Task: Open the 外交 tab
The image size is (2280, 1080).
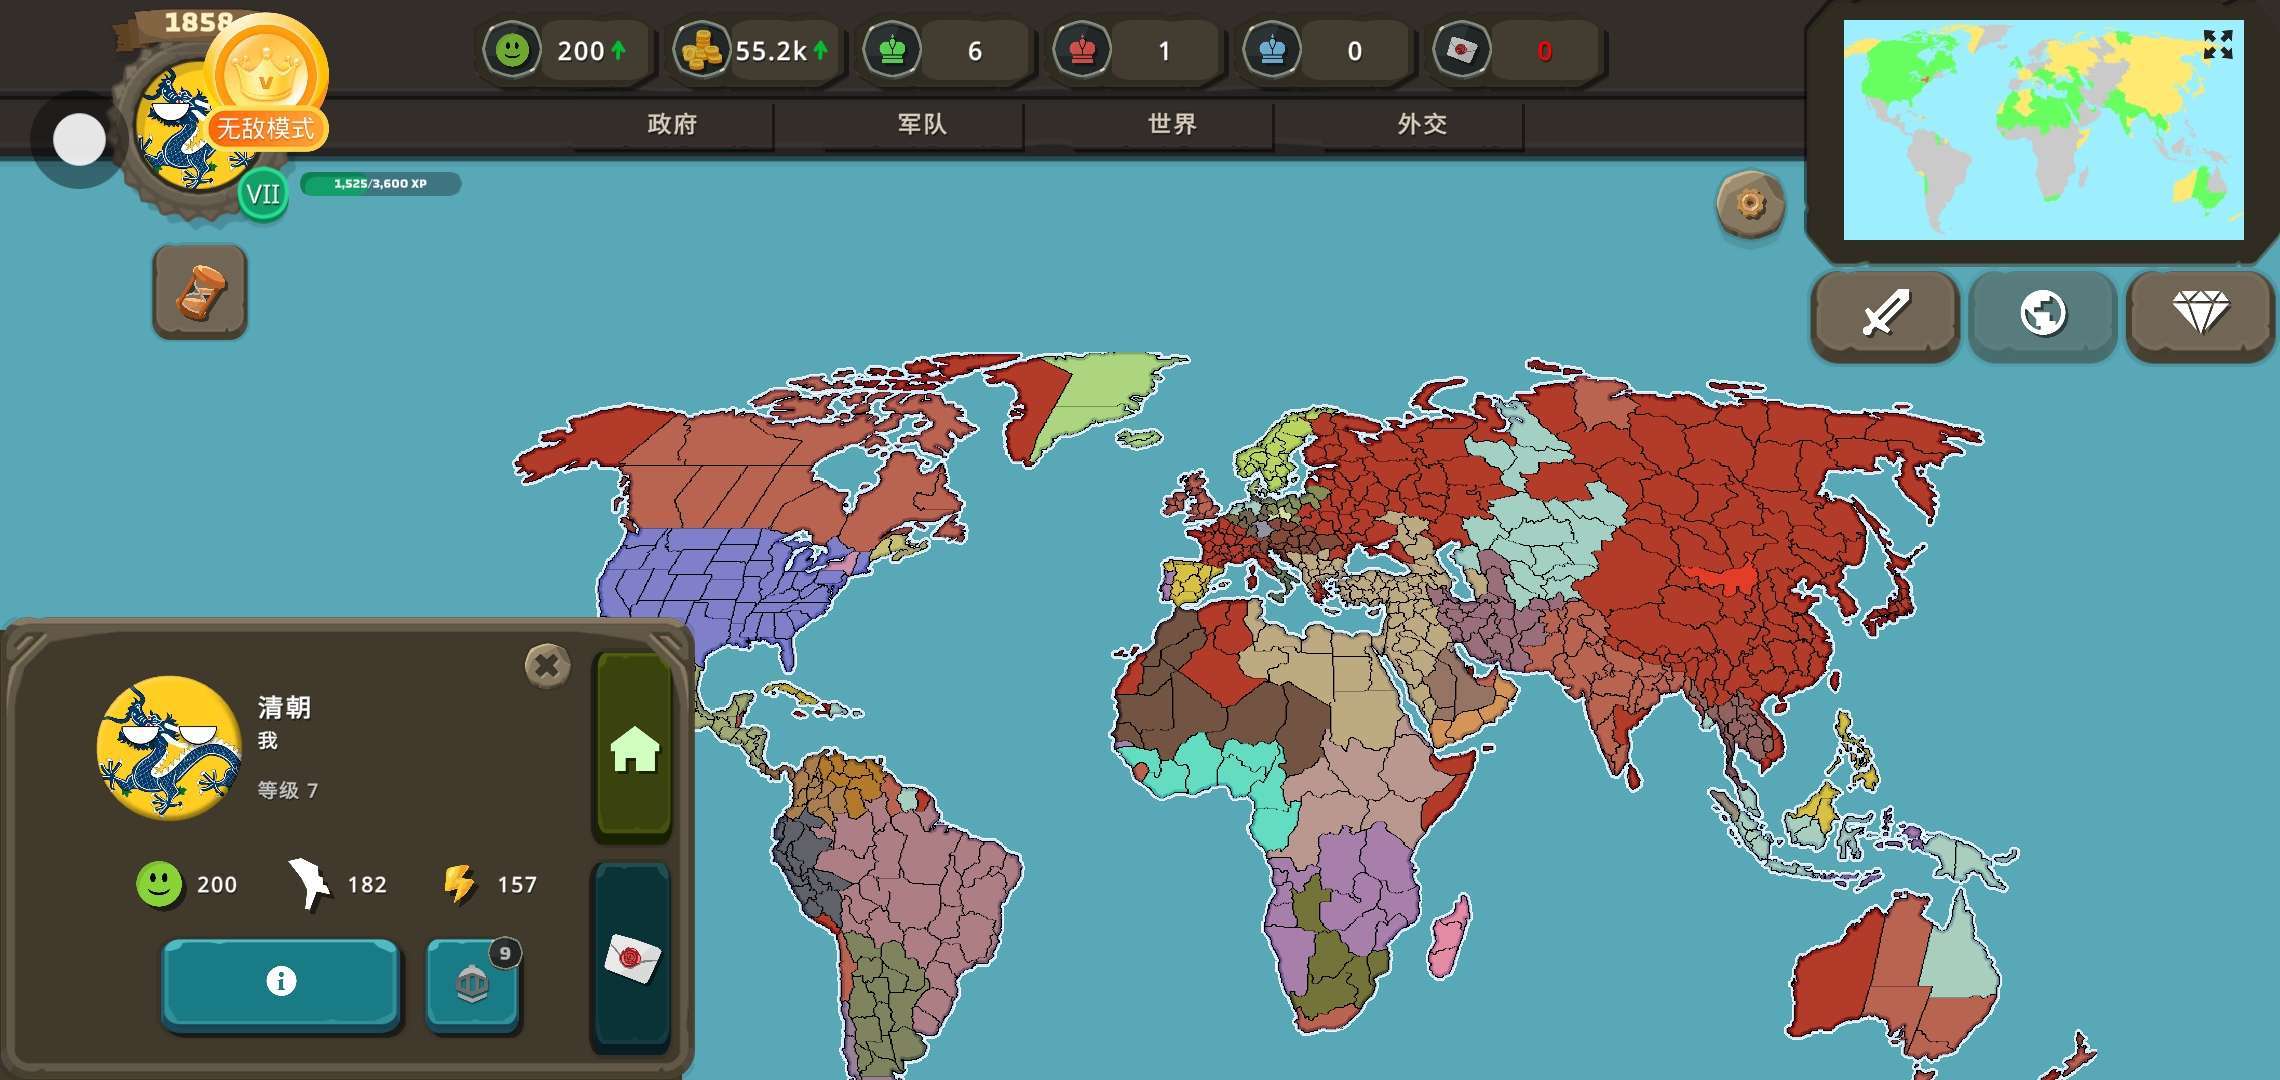Action: 1422,124
